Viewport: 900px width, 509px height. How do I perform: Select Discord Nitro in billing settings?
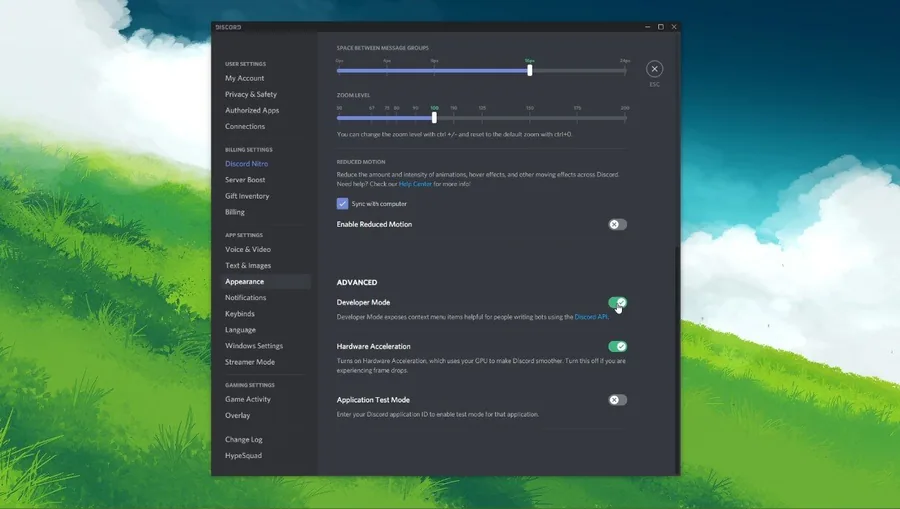click(x=246, y=164)
